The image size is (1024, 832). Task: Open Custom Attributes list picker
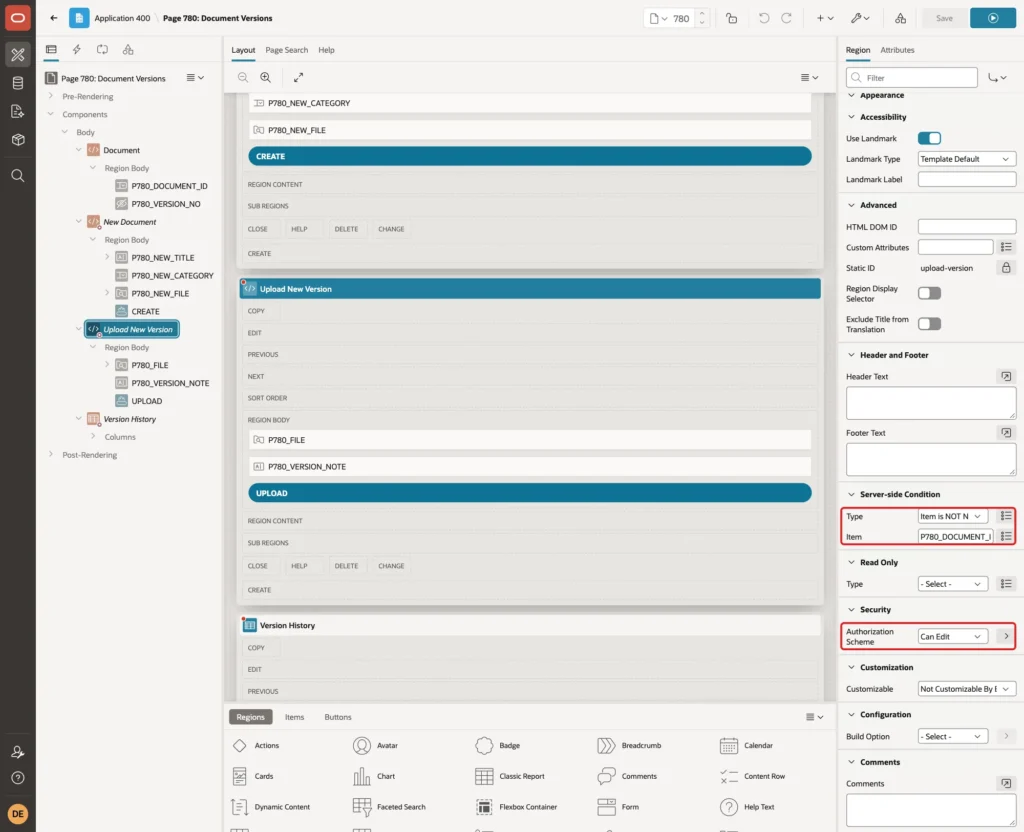coord(1006,247)
